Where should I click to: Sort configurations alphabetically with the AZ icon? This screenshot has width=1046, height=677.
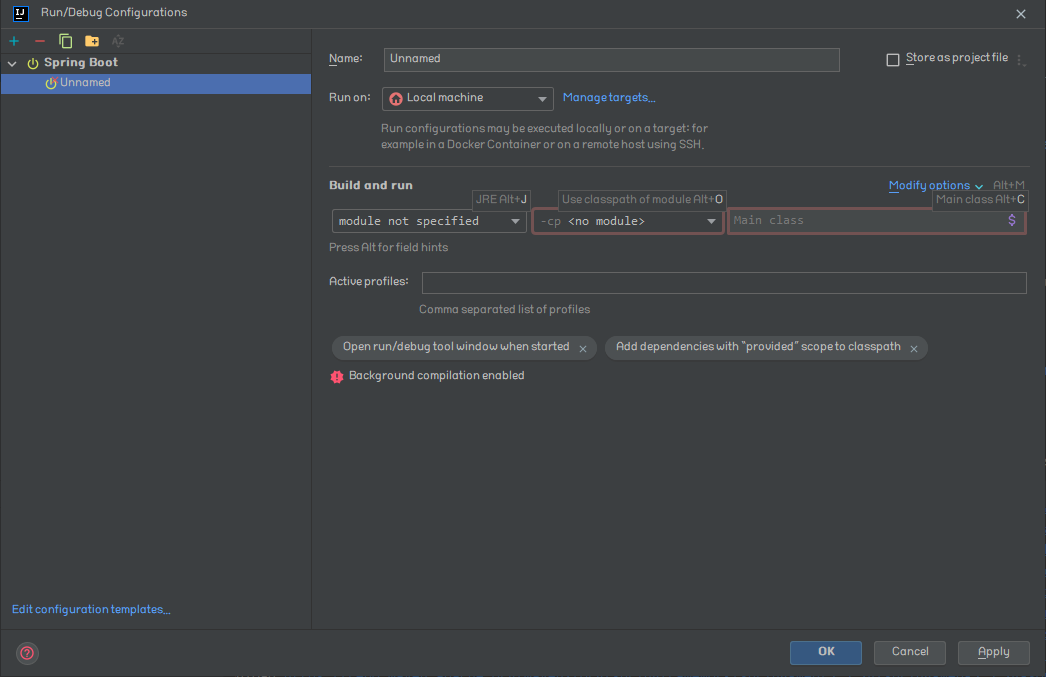(118, 41)
